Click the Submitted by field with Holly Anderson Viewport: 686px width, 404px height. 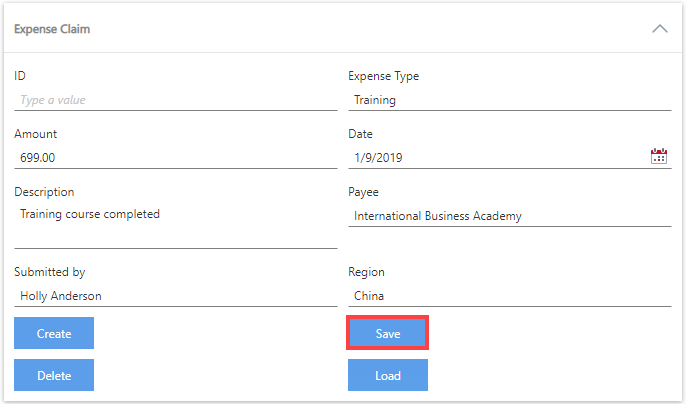tap(175, 296)
